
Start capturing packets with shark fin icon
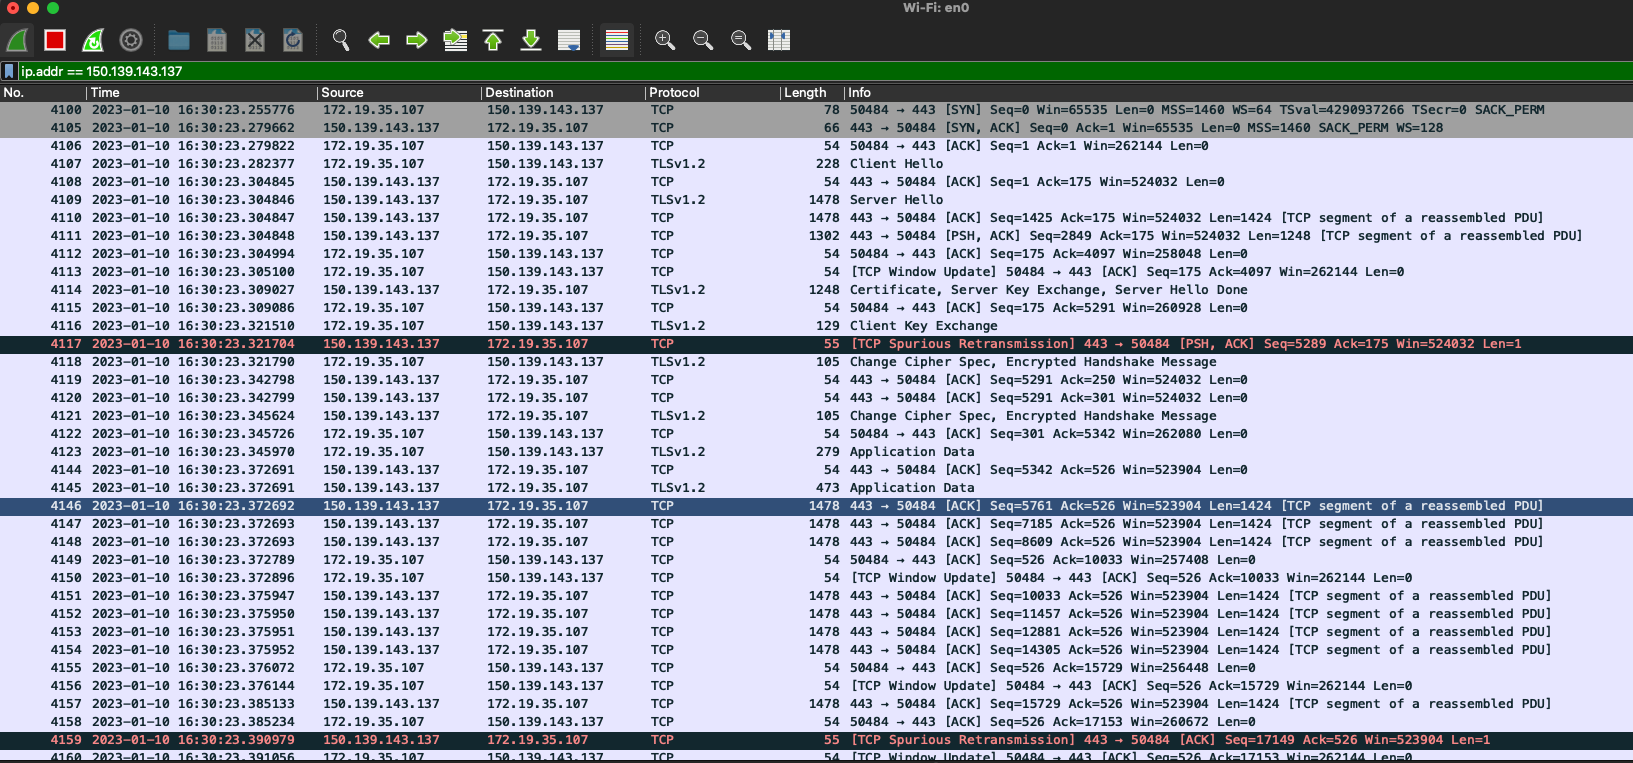pos(17,40)
